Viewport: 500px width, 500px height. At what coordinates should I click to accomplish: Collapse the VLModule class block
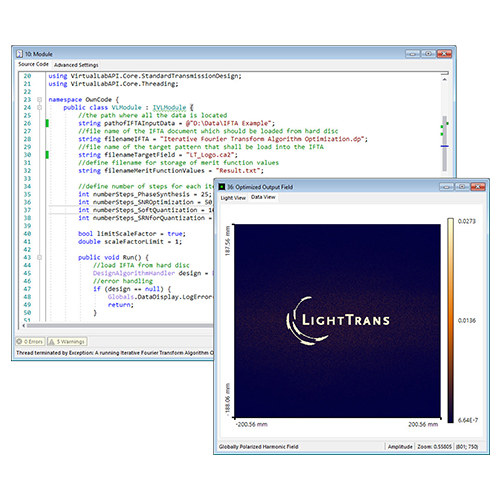click(x=40, y=107)
